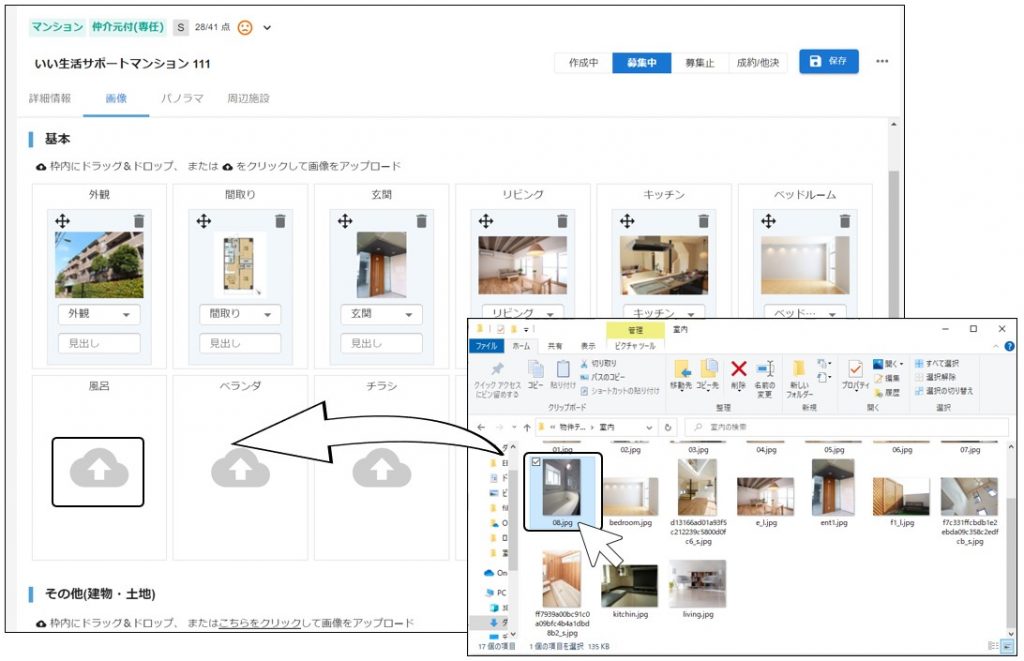Click 履歴 in Explorer ribbon
The width and height of the screenshot is (1024, 661).
coord(887,393)
